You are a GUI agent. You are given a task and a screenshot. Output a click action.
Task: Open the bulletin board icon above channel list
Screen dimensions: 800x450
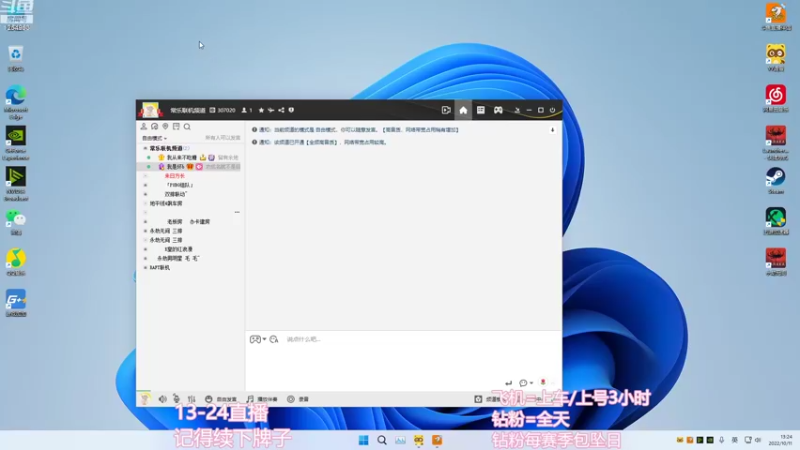point(176,127)
